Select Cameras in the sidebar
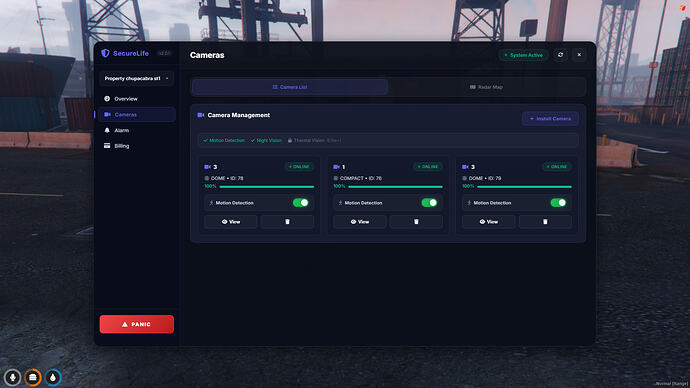Viewport: 690px width, 388px height. (x=136, y=114)
